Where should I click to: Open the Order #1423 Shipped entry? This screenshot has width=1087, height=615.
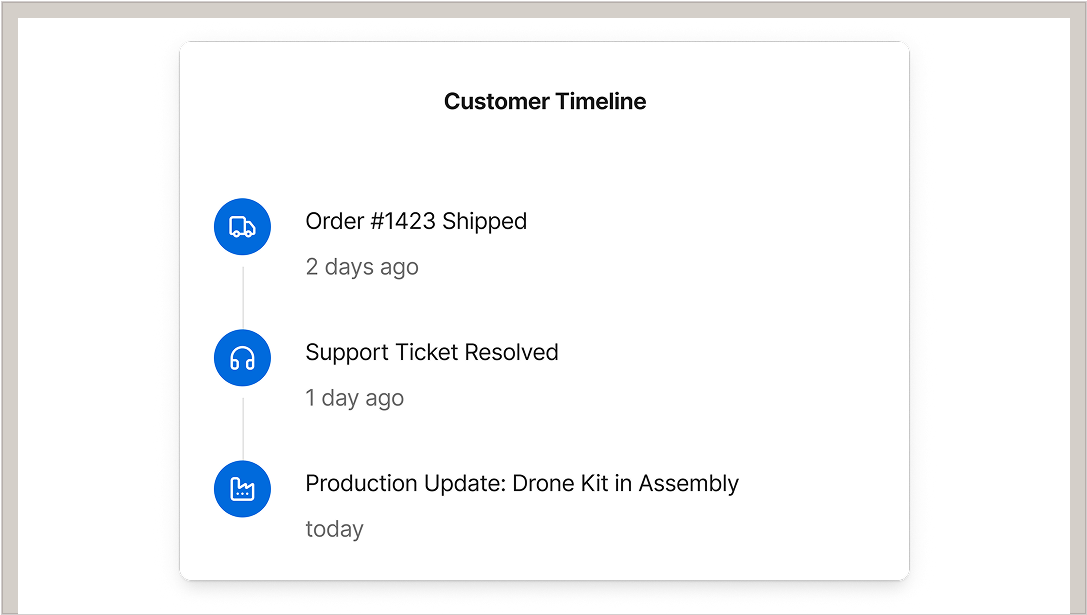(416, 221)
